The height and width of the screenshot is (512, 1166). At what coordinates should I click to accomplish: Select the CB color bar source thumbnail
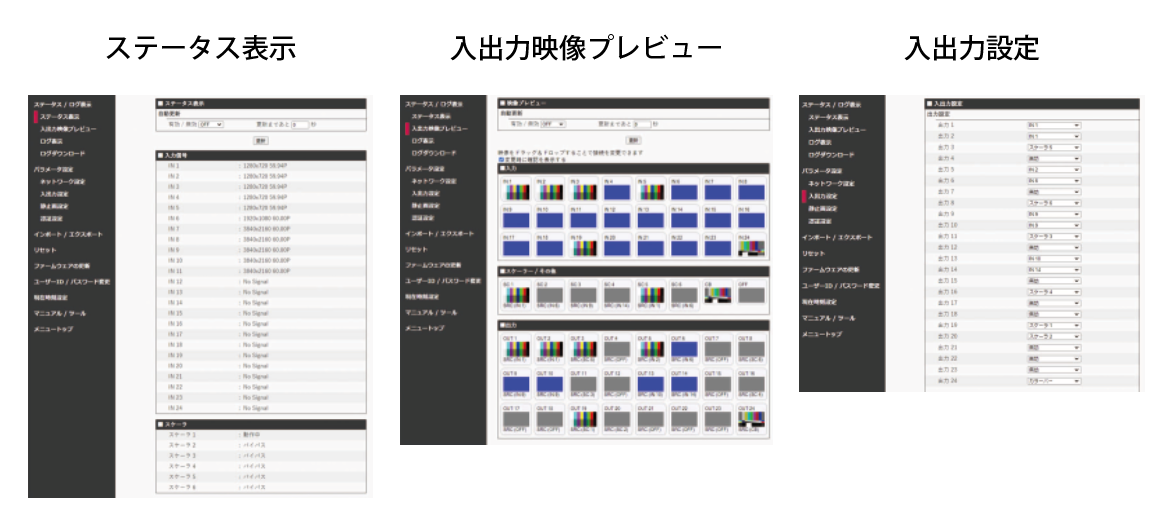tap(719, 295)
